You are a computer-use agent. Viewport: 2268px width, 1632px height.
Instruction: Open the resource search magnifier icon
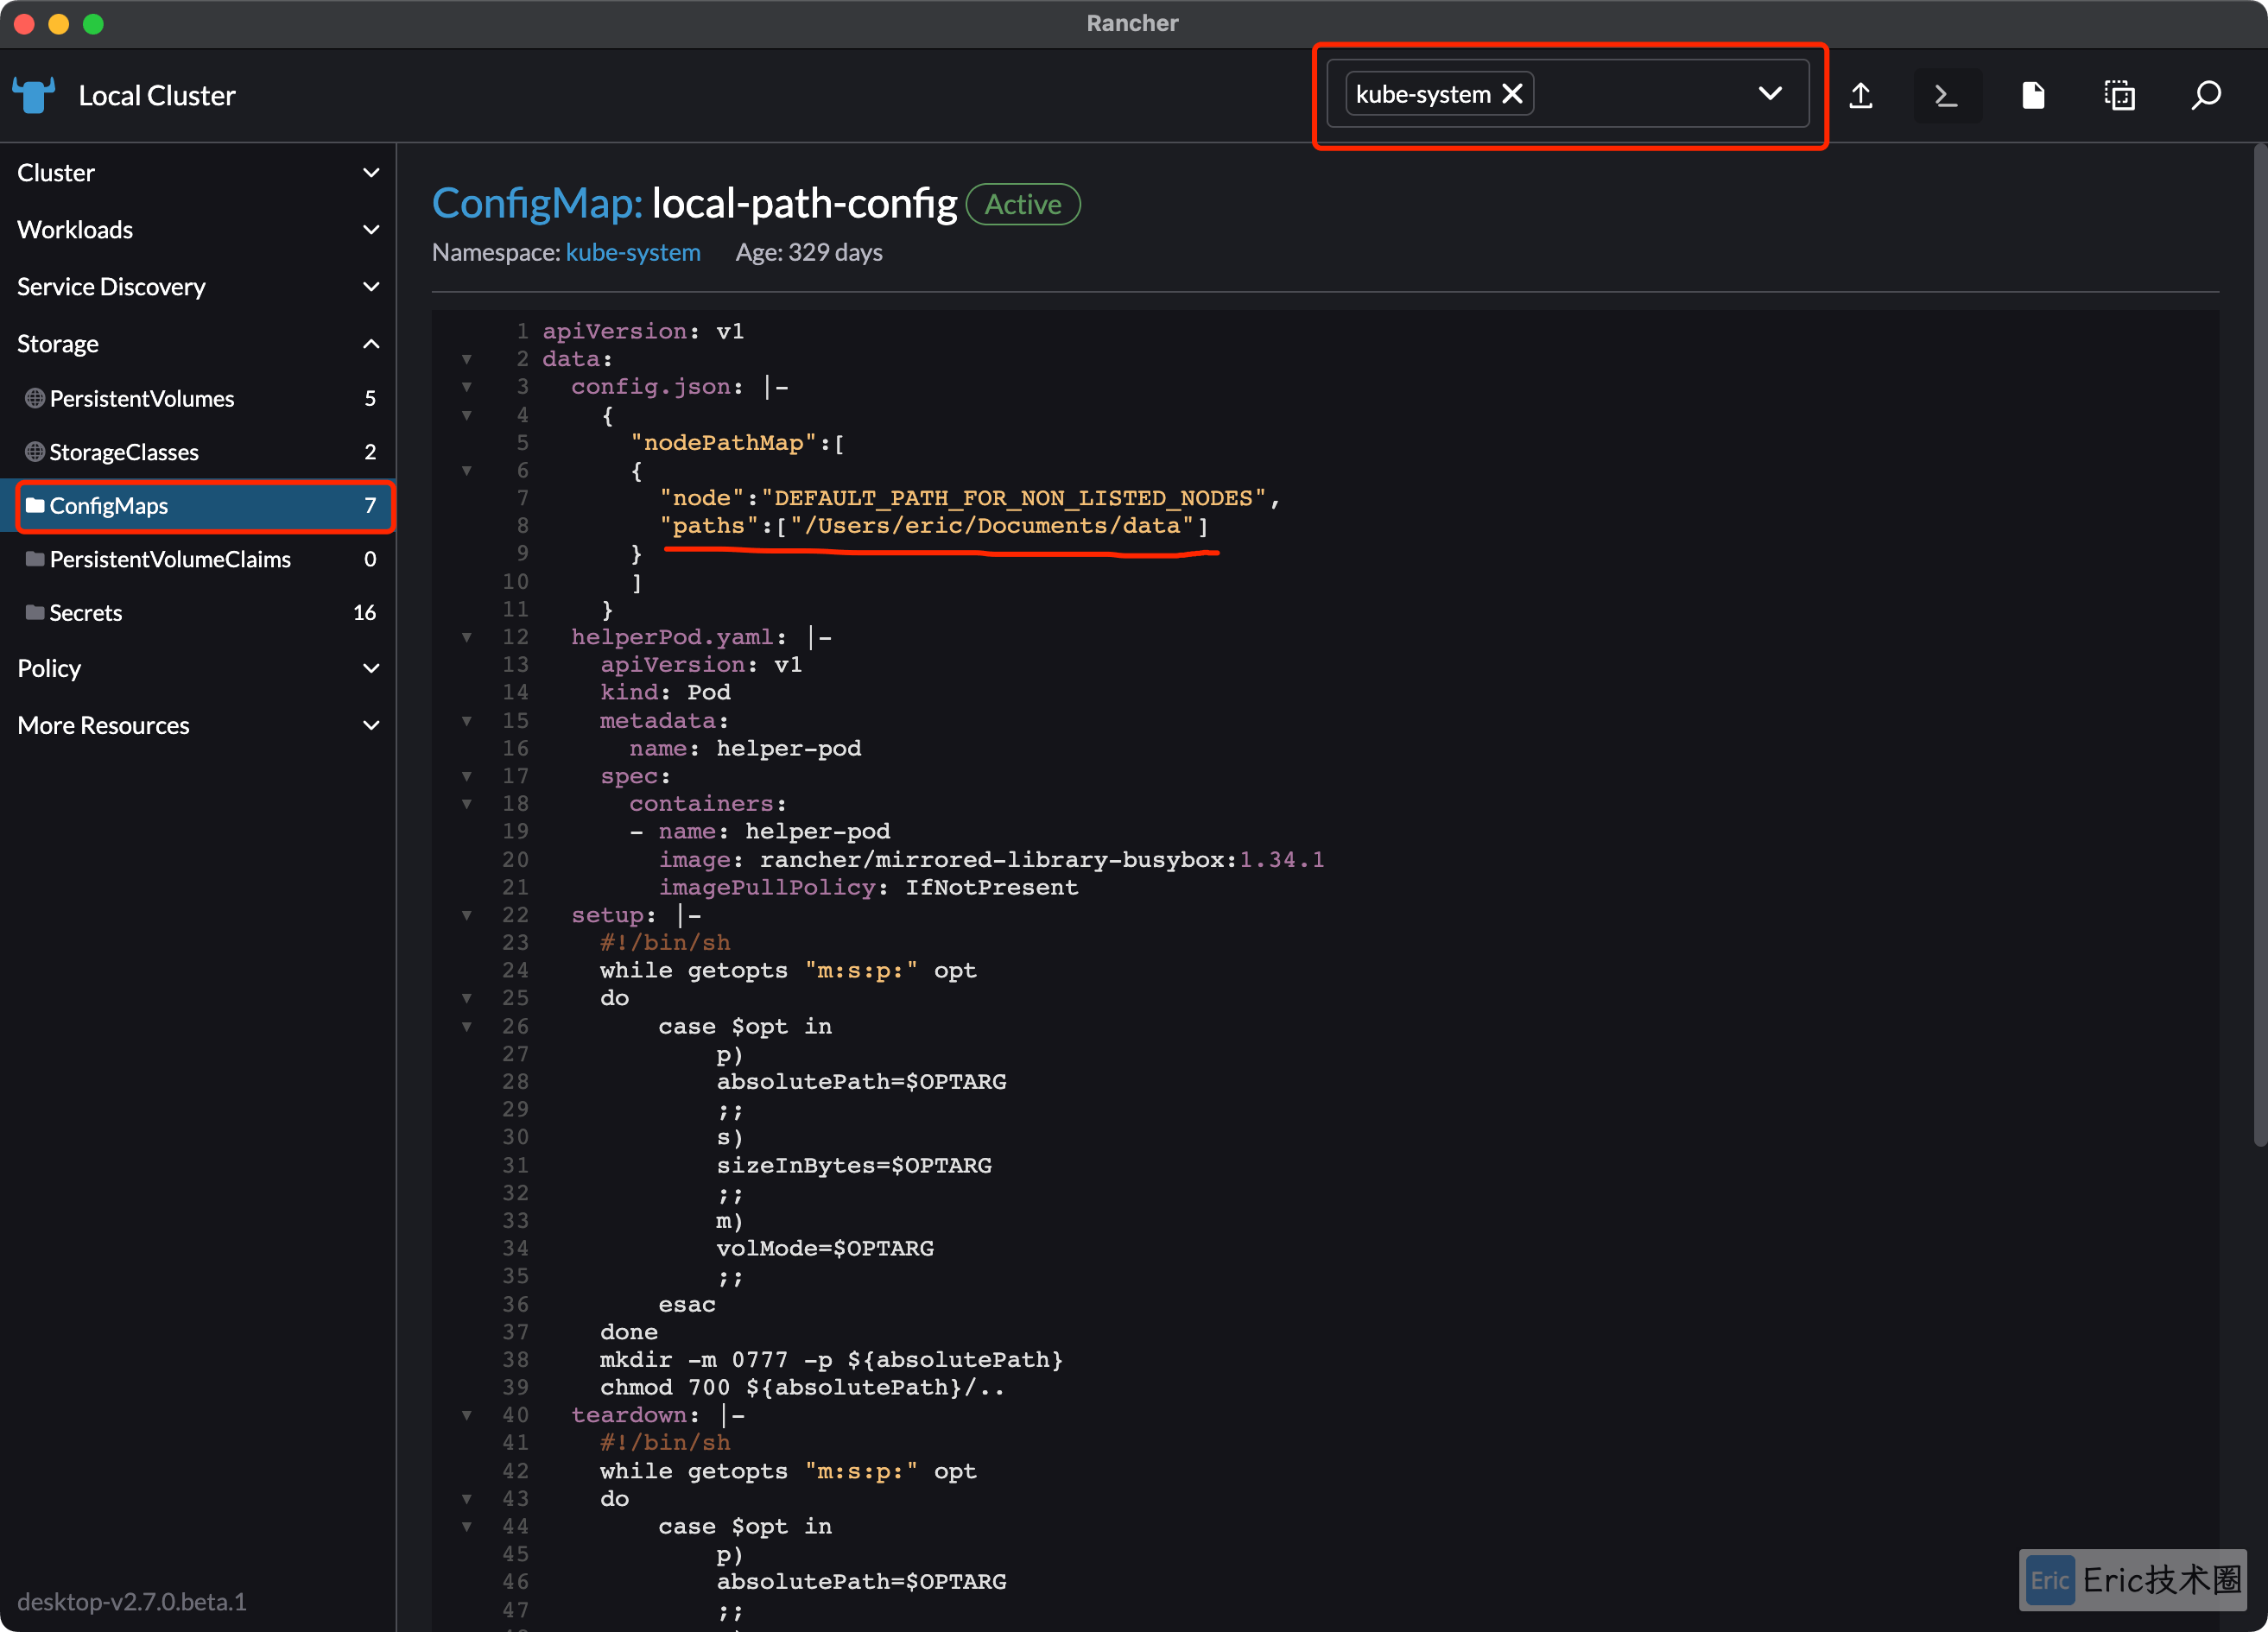coord(2206,95)
